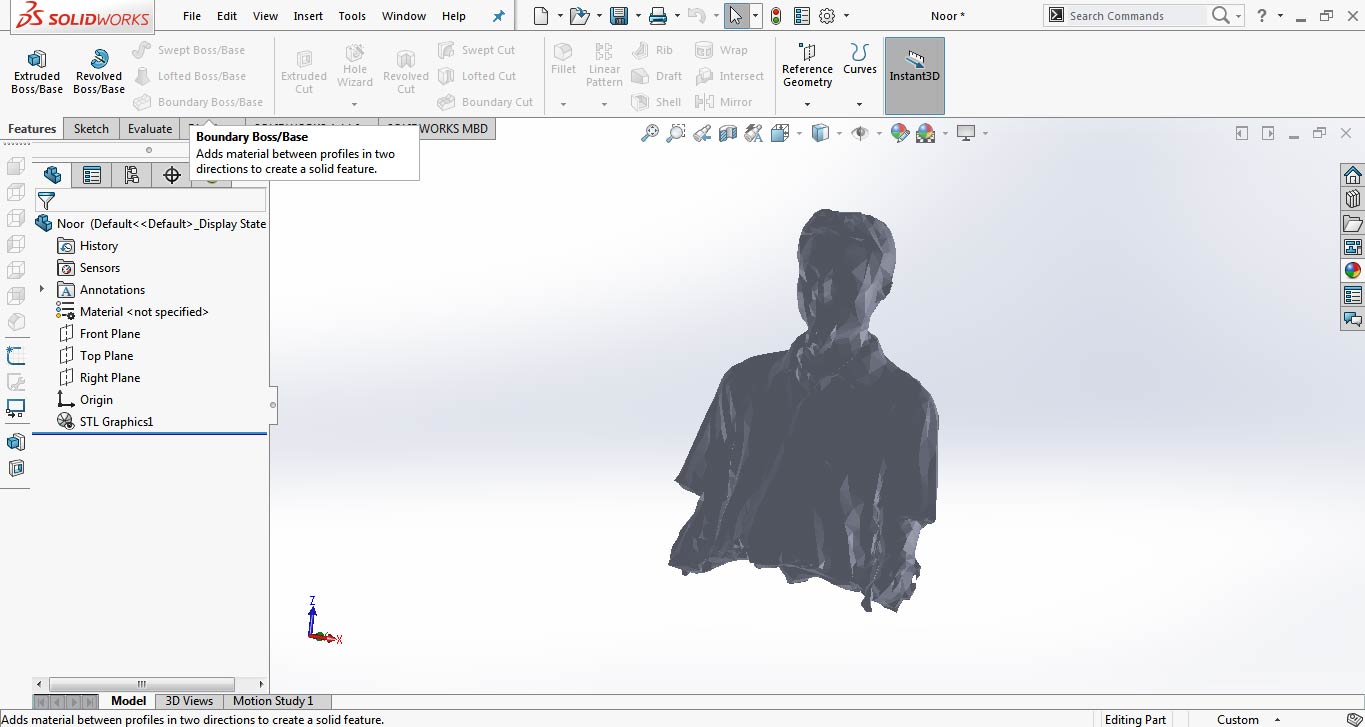
Task: Toggle the menu bar pin
Action: (x=499, y=16)
